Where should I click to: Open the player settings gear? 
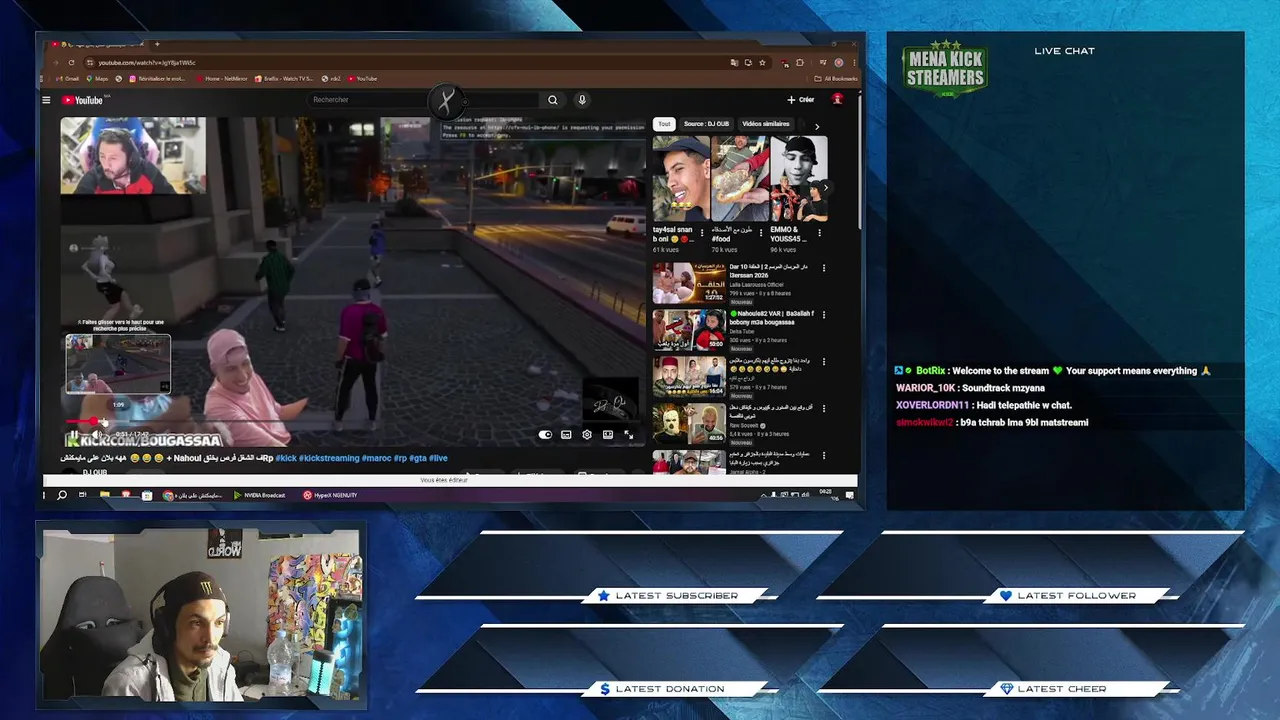[587, 435]
